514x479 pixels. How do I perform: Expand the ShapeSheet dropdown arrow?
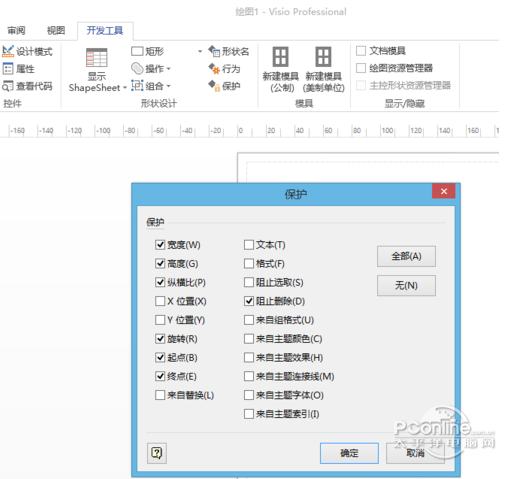pyautogui.click(x=125, y=88)
